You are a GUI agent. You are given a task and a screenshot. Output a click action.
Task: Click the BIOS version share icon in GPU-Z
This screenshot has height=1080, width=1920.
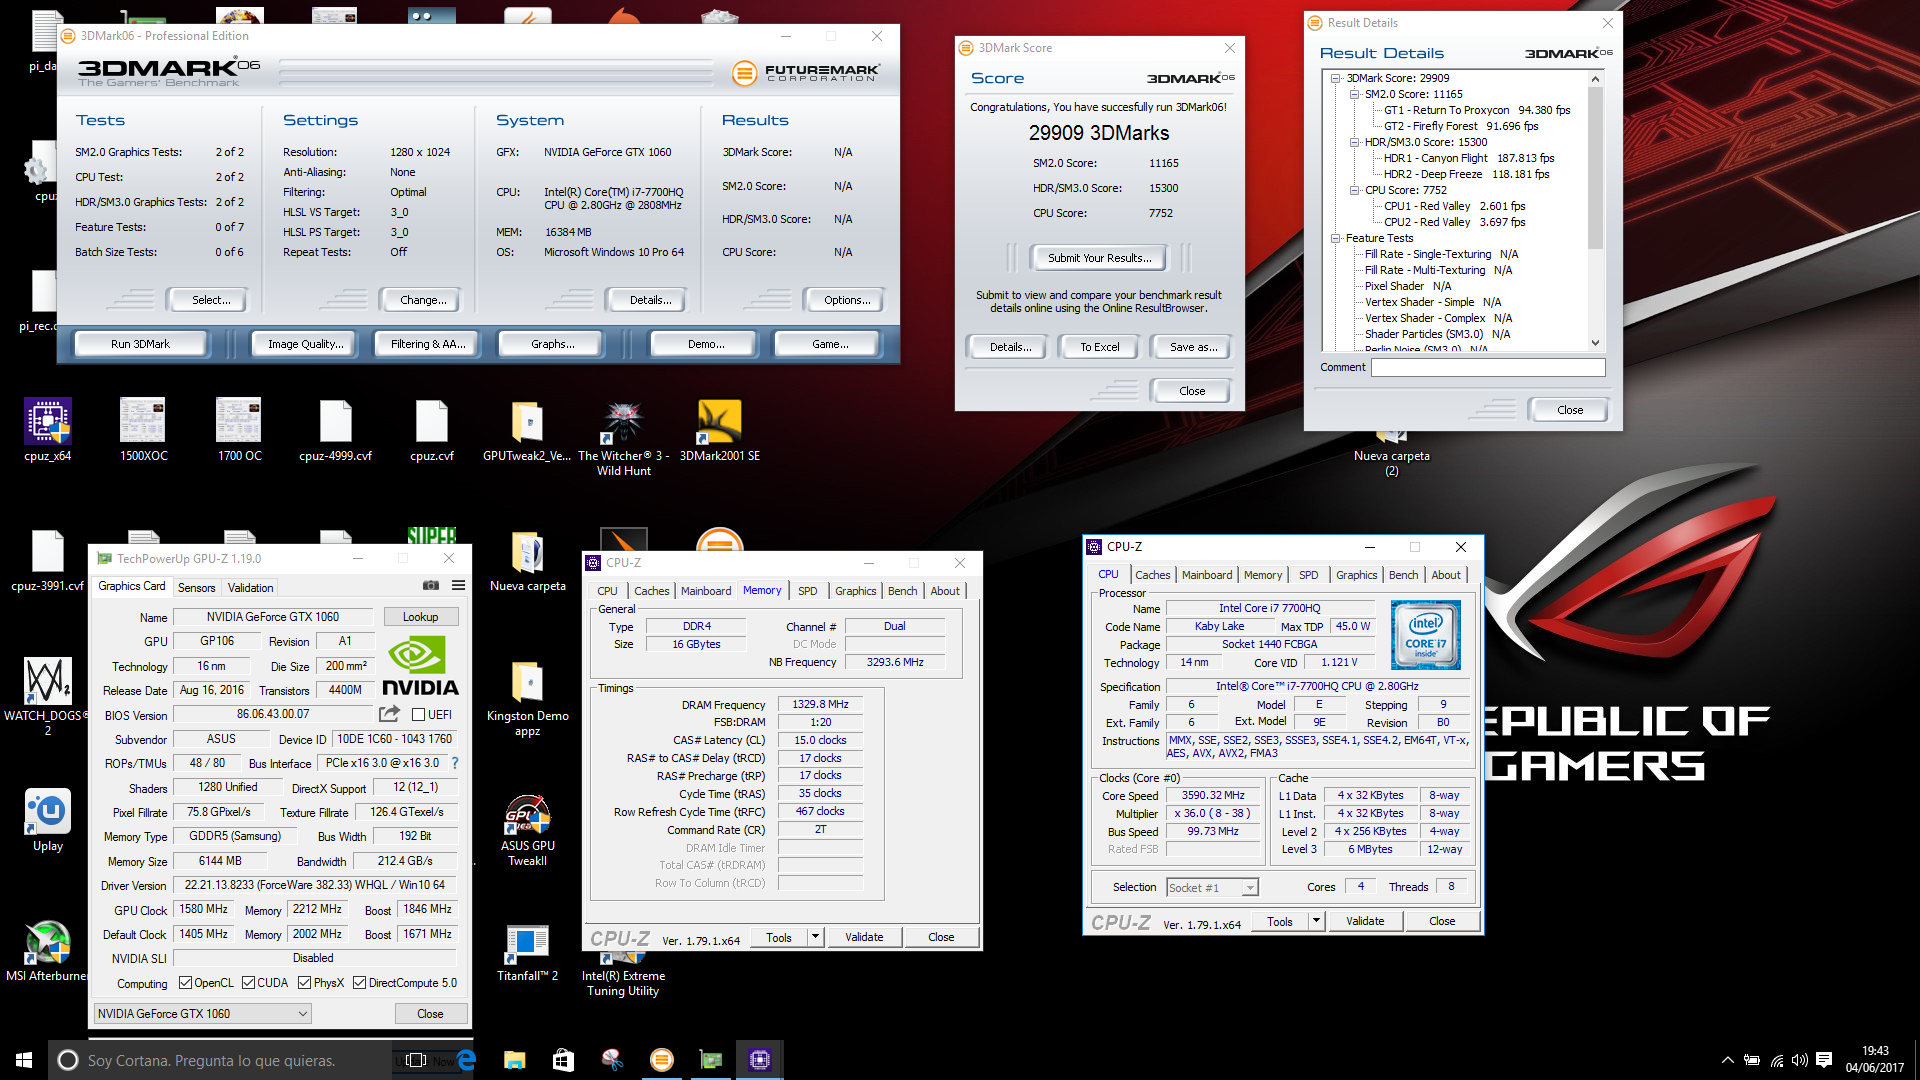click(390, 714)
